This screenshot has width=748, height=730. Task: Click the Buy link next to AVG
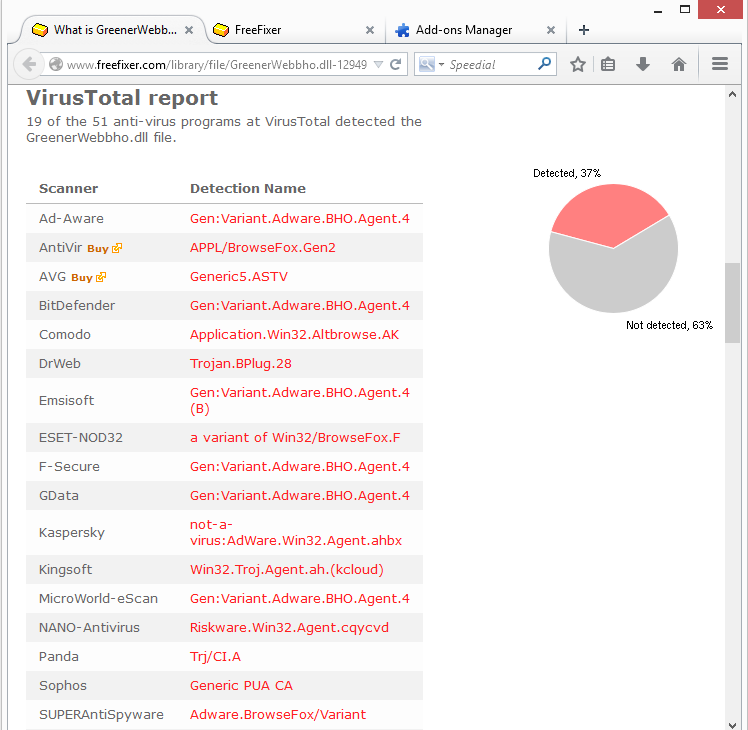click(82, 278)
